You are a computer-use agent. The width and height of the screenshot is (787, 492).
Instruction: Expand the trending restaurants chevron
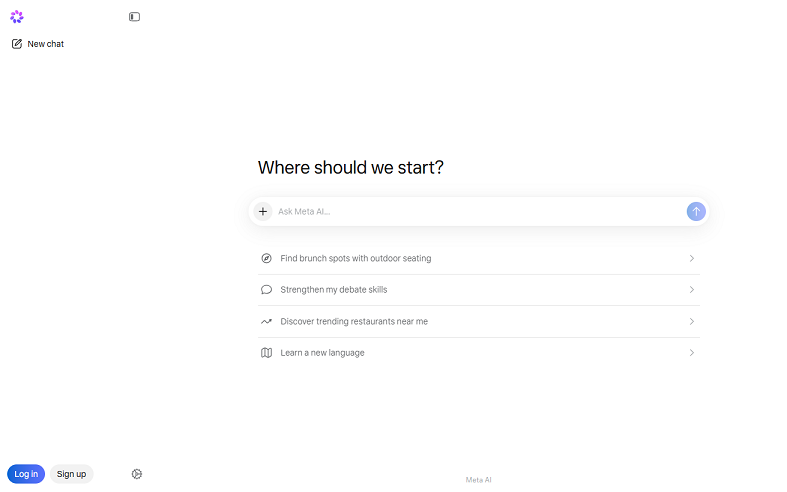tap(692, 321)
